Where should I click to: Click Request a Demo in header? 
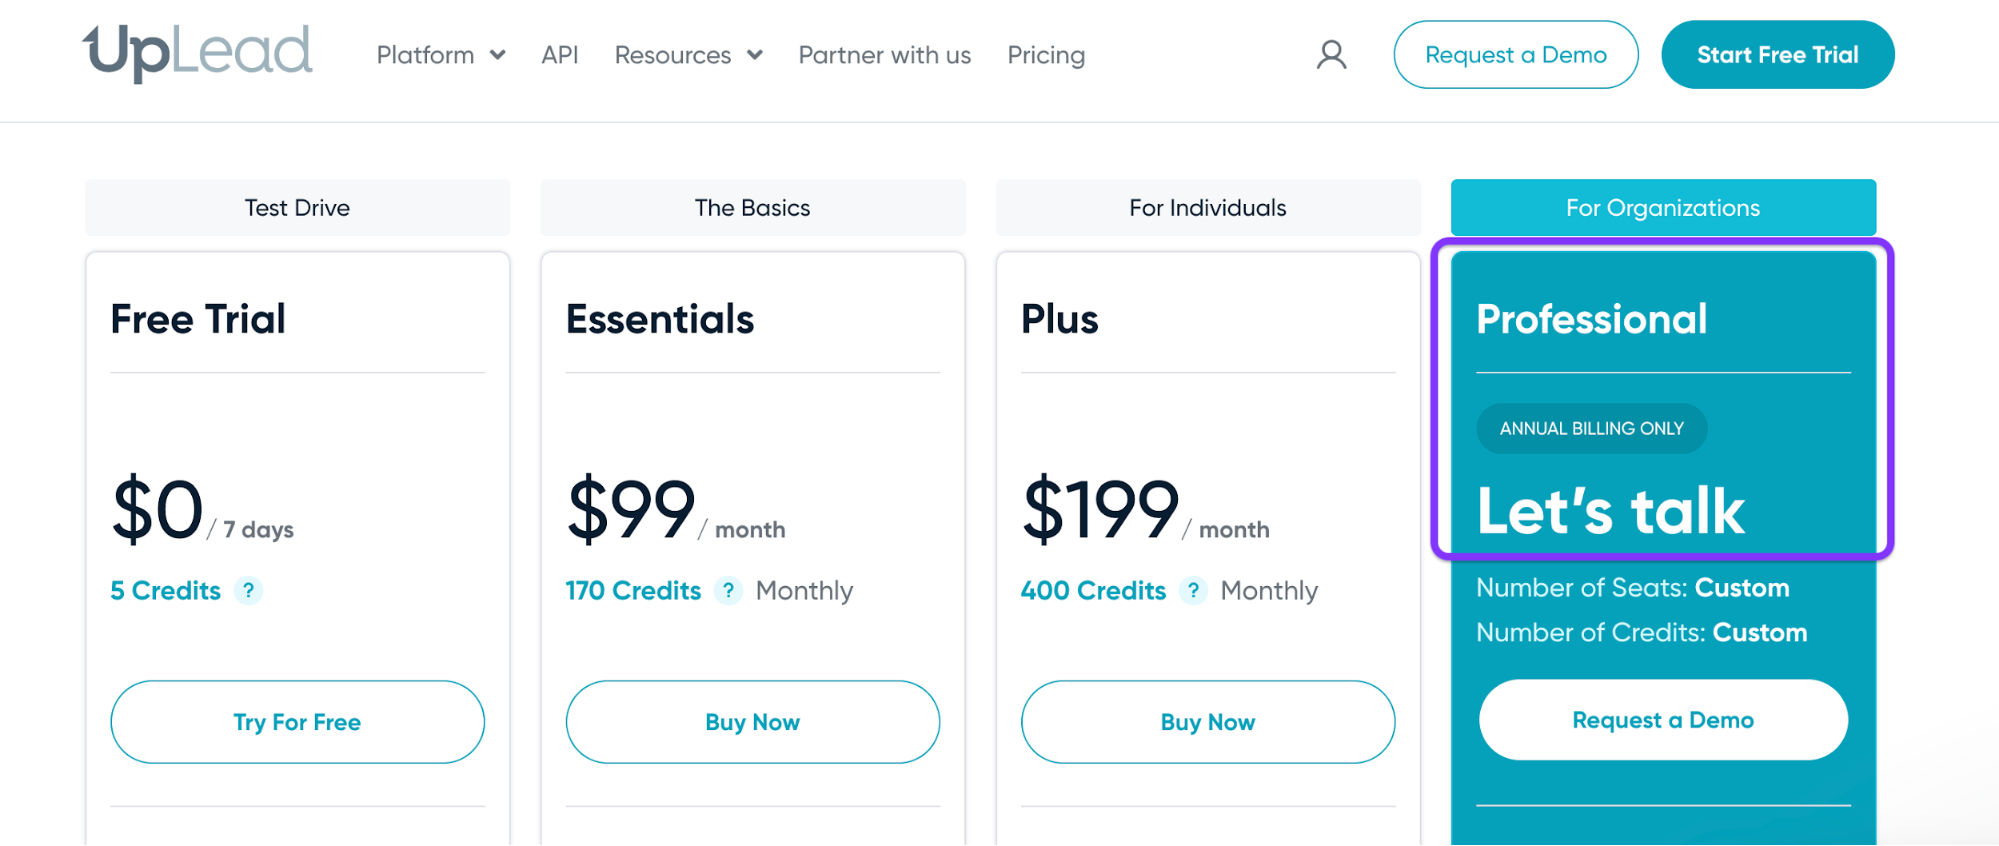coord(1515,55)
